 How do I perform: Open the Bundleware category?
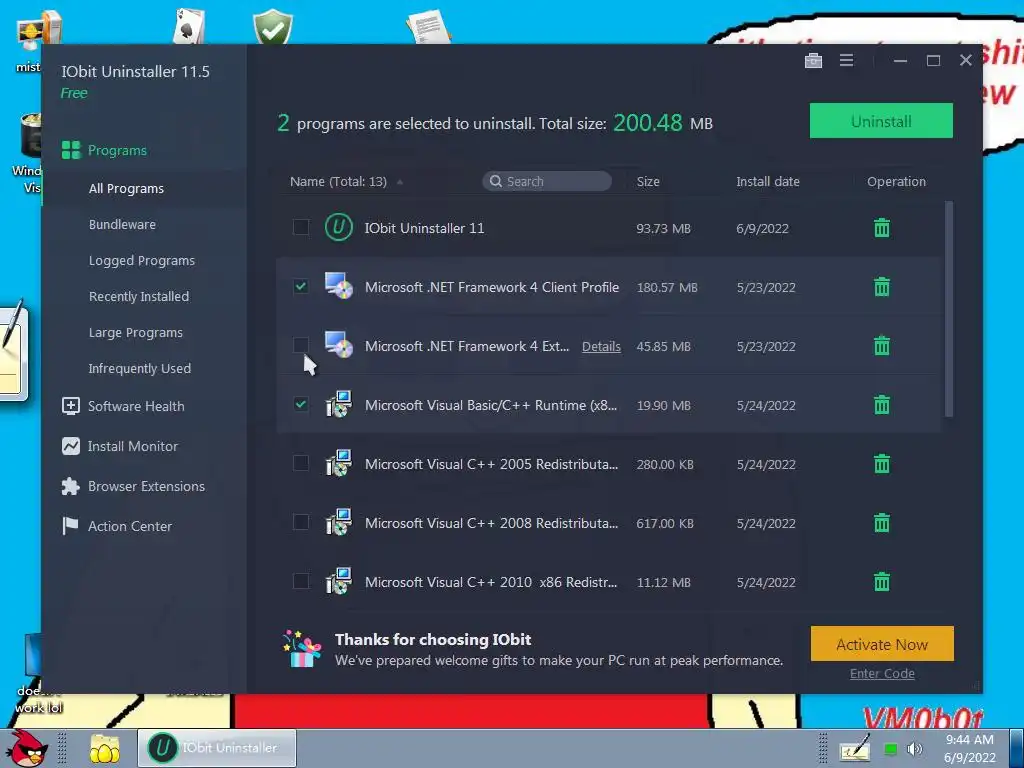(x=122, y=224)
